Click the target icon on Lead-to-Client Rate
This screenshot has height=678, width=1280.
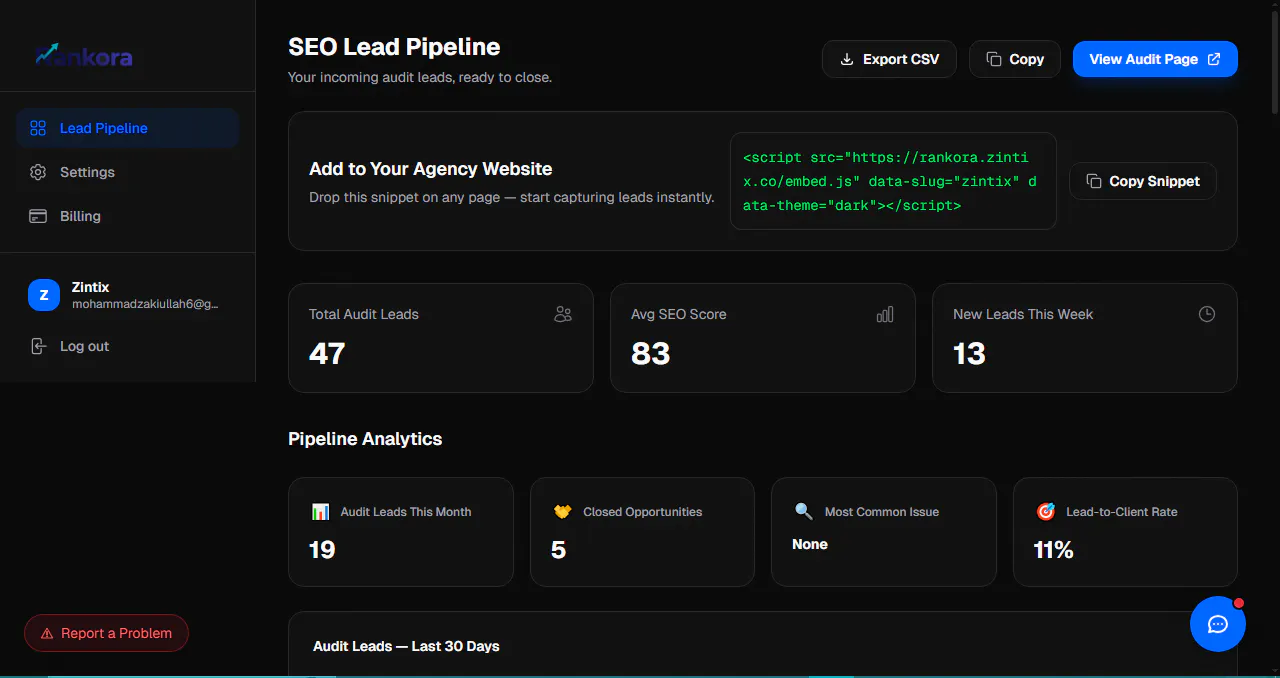(x=1046, y=511)
